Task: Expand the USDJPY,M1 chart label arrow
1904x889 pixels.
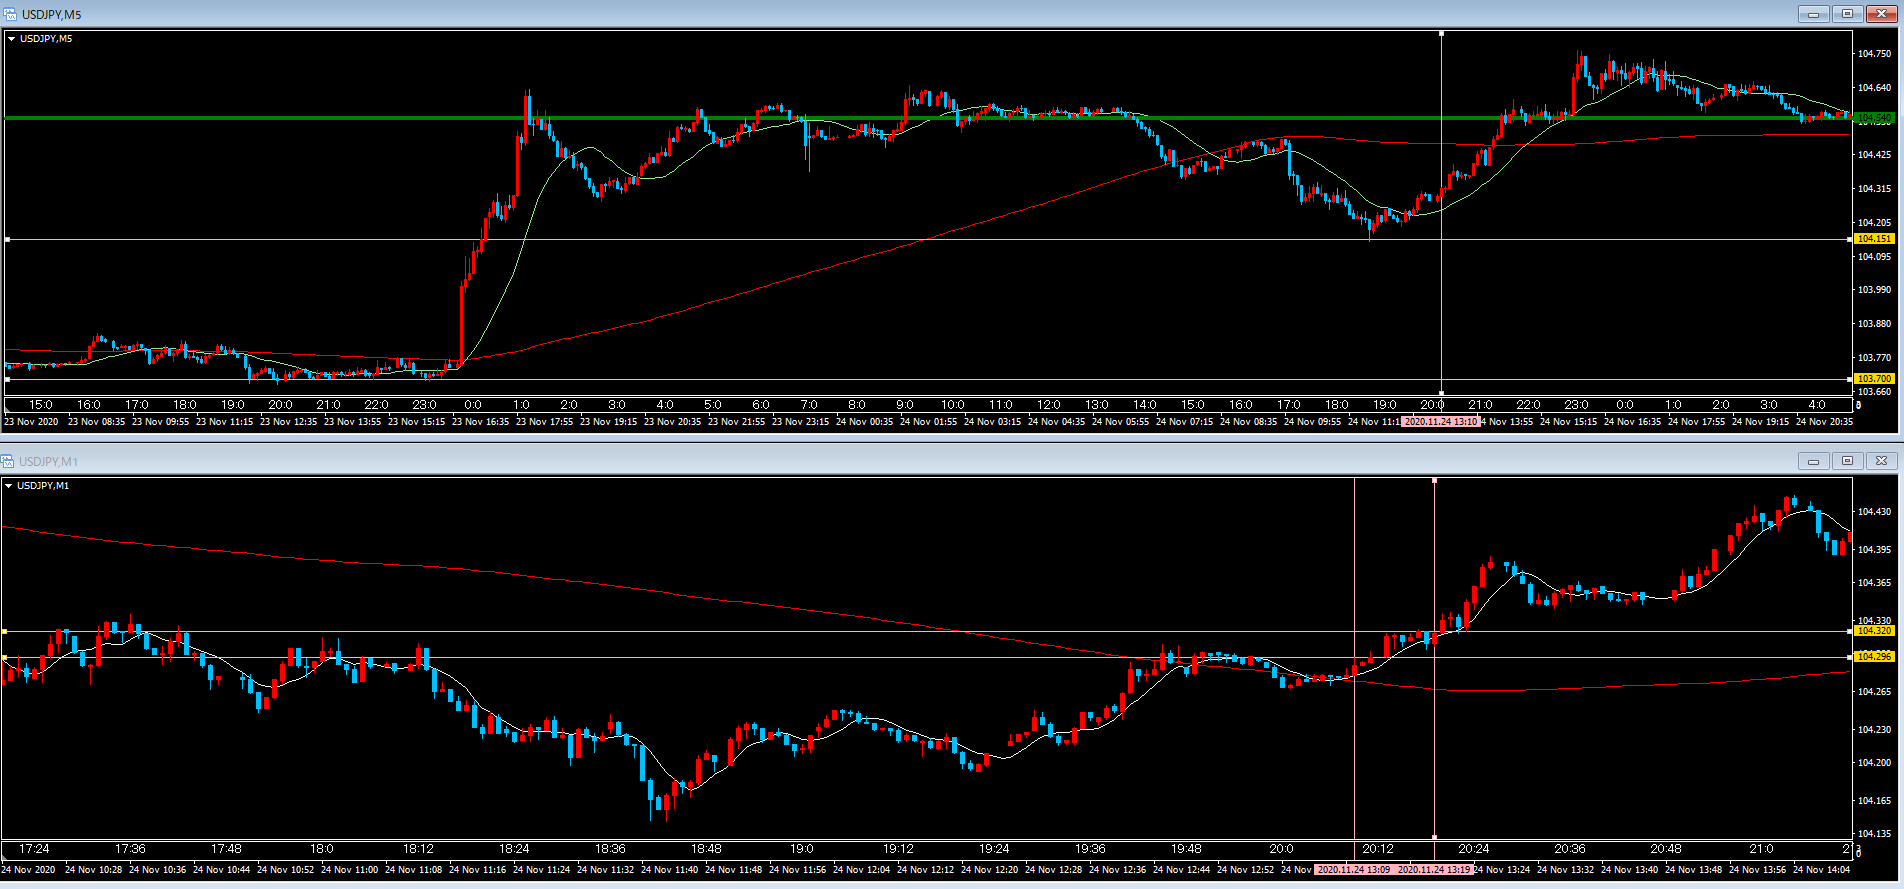Action: point(9,486)
